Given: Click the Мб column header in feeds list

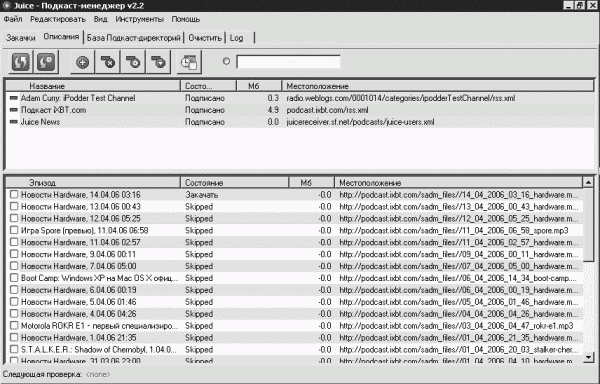Looking at the screenshot, I should pos(259,86).
